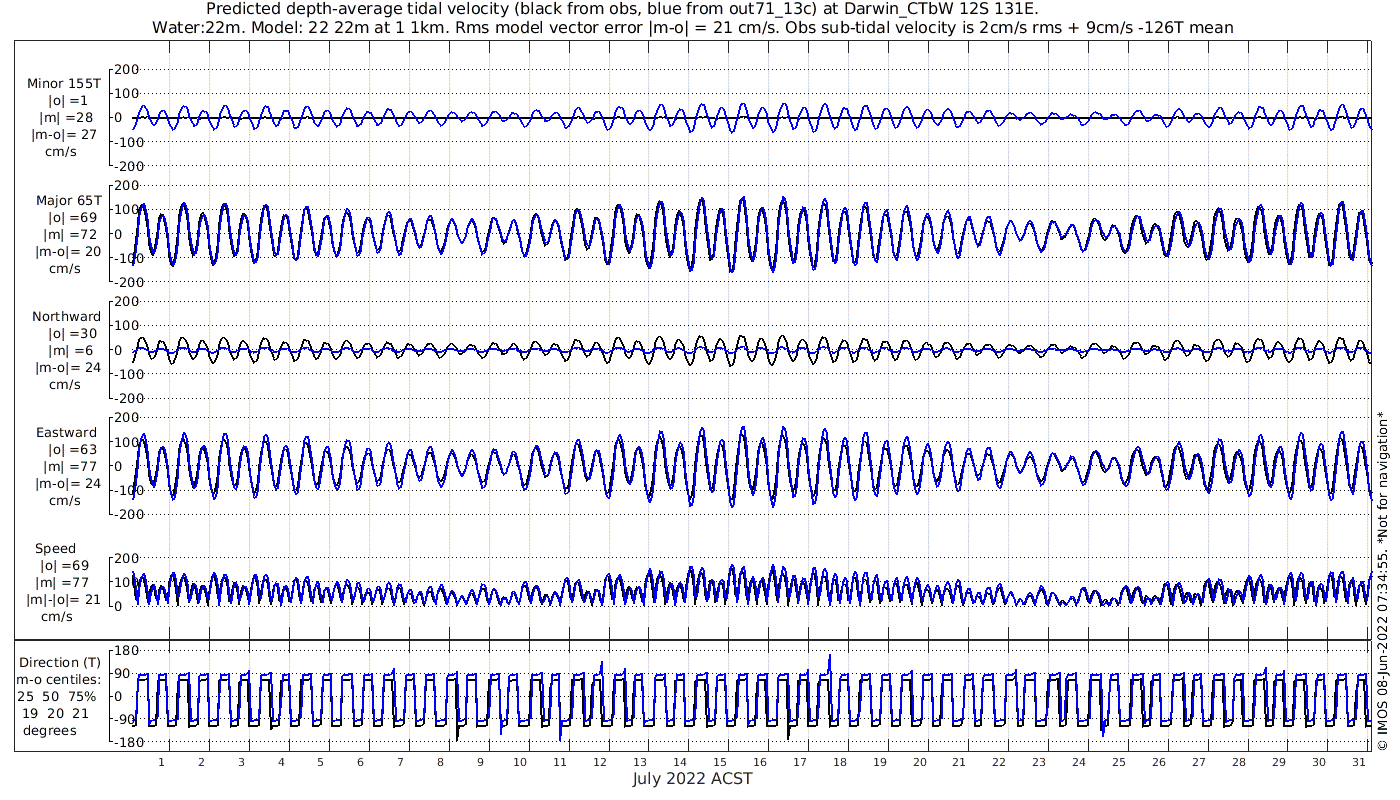The height and width of the screenshot is (800, 1400).
Task: Click day 31 tick label on x-axis
Action: coord(1358,763)
